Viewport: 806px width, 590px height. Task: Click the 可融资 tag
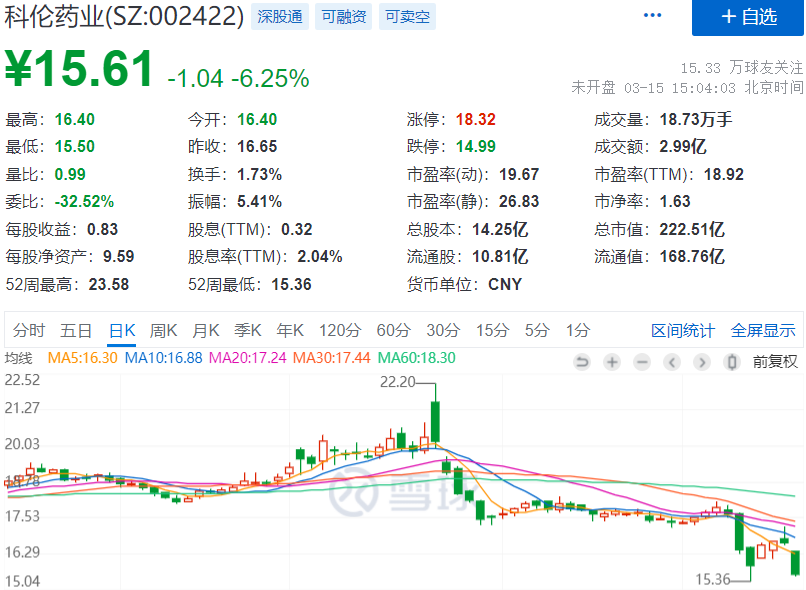[x=343, y=16]
